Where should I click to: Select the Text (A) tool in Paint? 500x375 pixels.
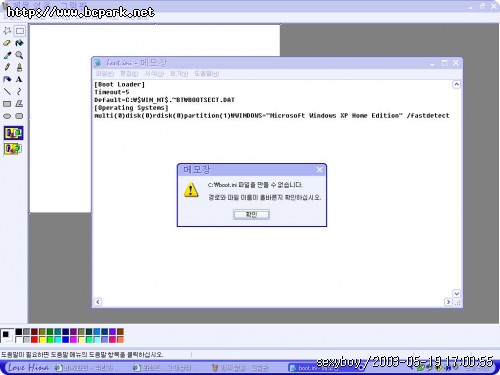[x=20, y=79]
